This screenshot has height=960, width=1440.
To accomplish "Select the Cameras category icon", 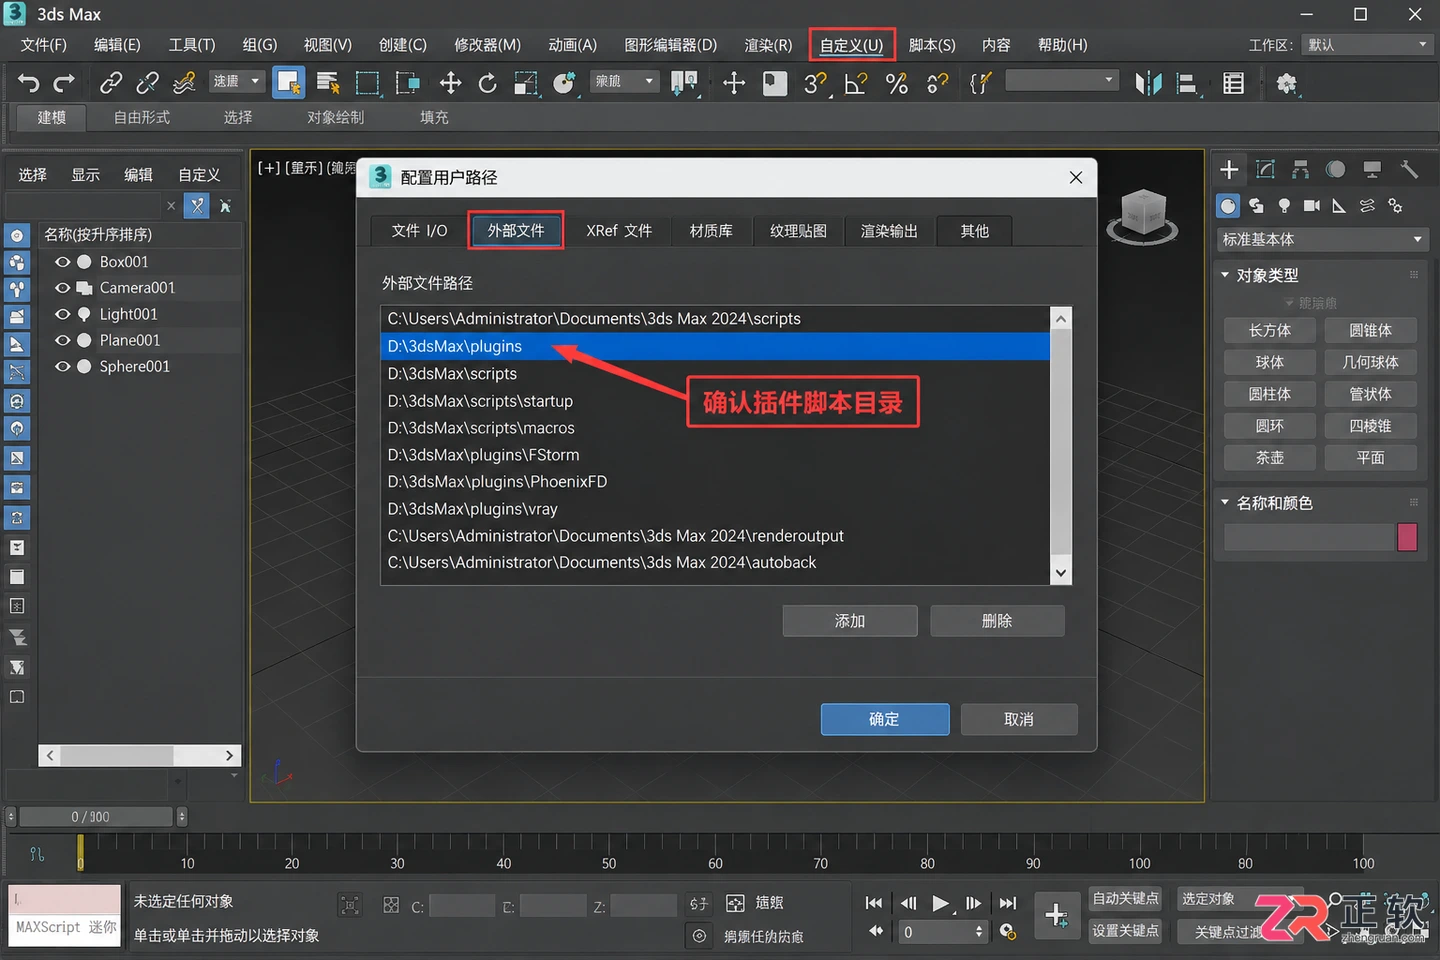I will click(1311, 205).
